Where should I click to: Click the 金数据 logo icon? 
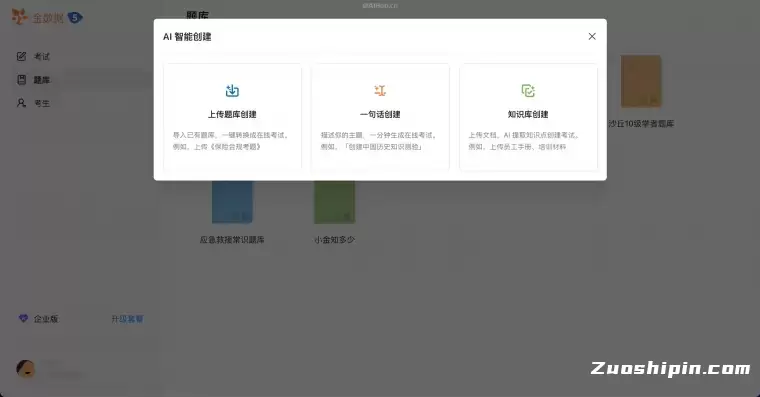pyautogui.click(x=20, y=17)
